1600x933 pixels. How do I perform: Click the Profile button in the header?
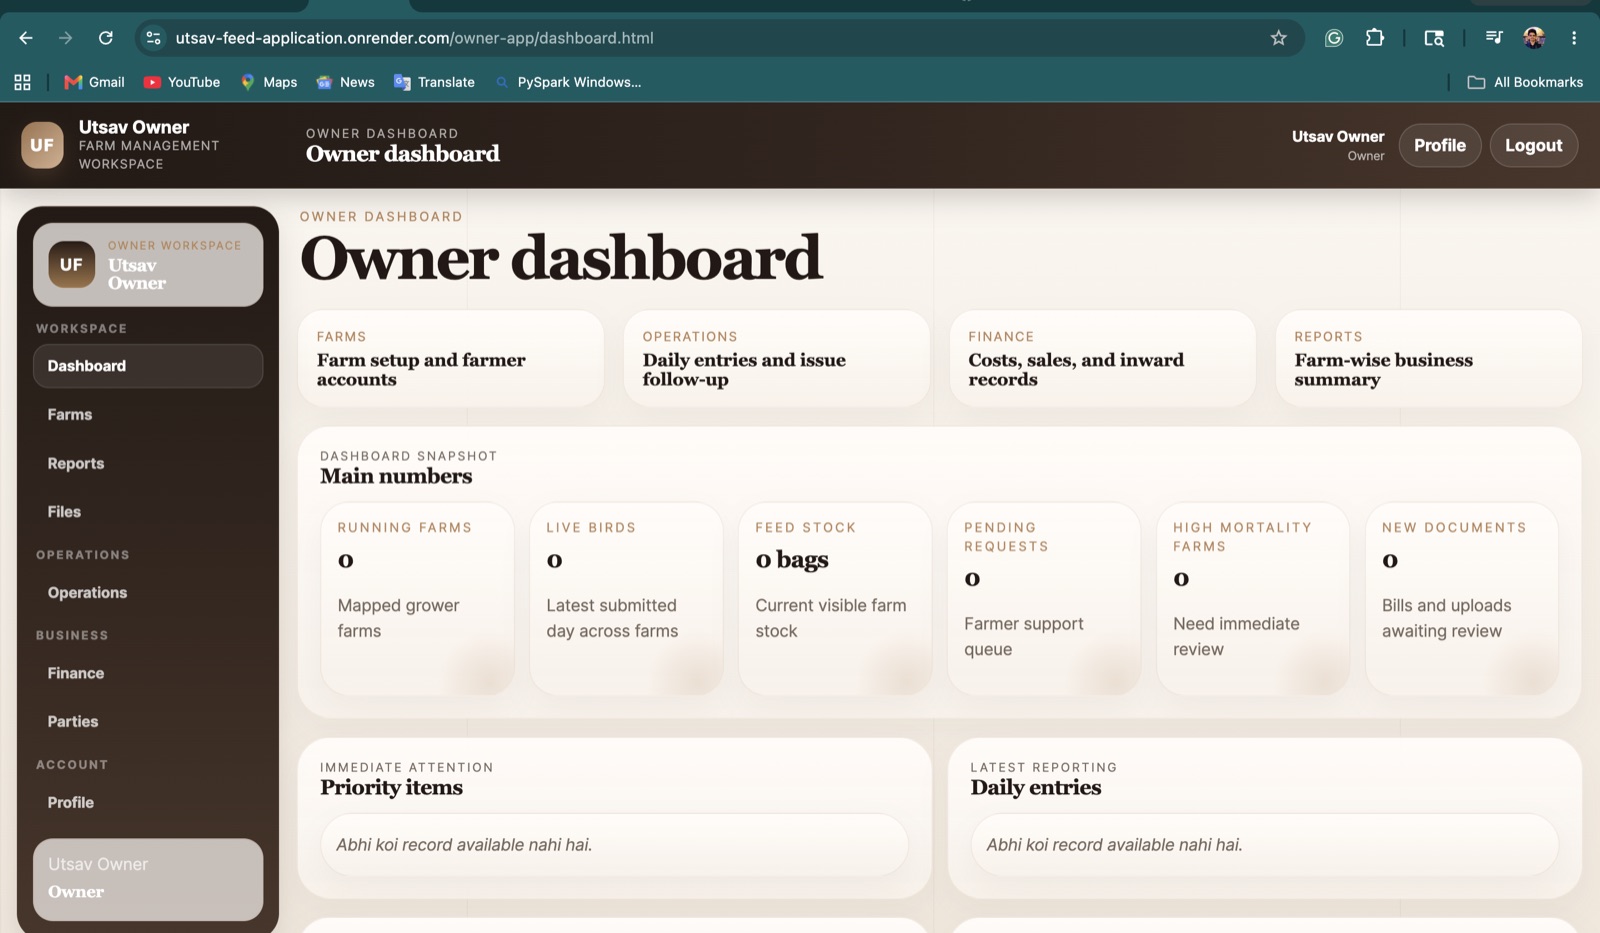(1440, 145)
